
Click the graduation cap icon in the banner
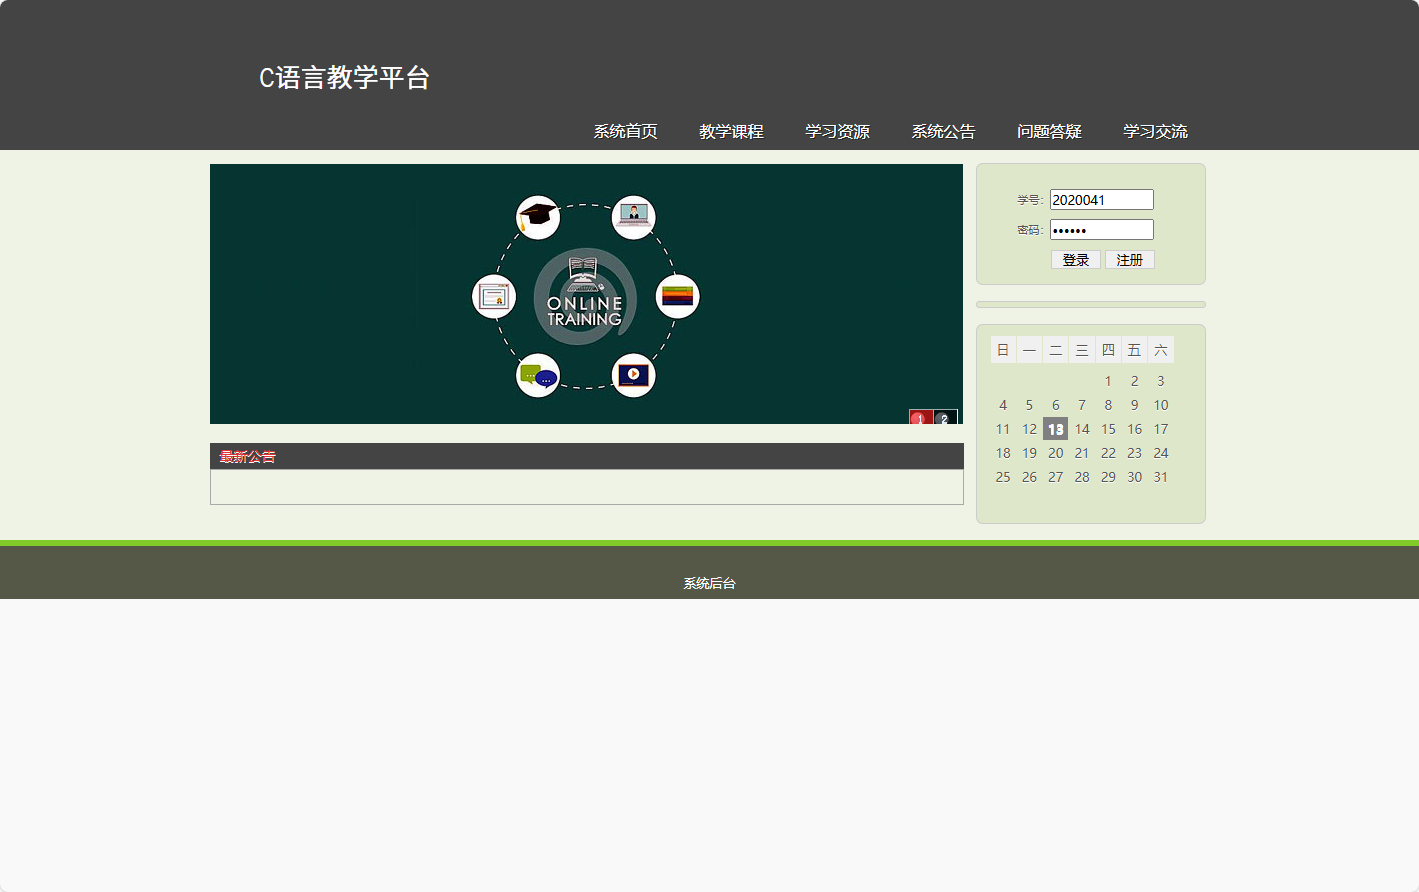(x=538, y=215)
